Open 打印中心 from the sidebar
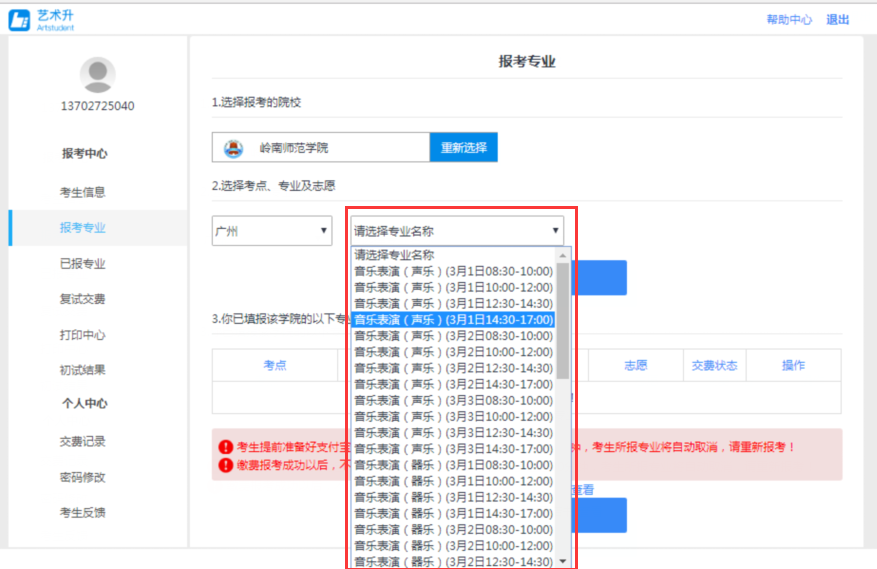Image resolution: width=877 pixels, height=569 pixels. (x=83, y=335)
